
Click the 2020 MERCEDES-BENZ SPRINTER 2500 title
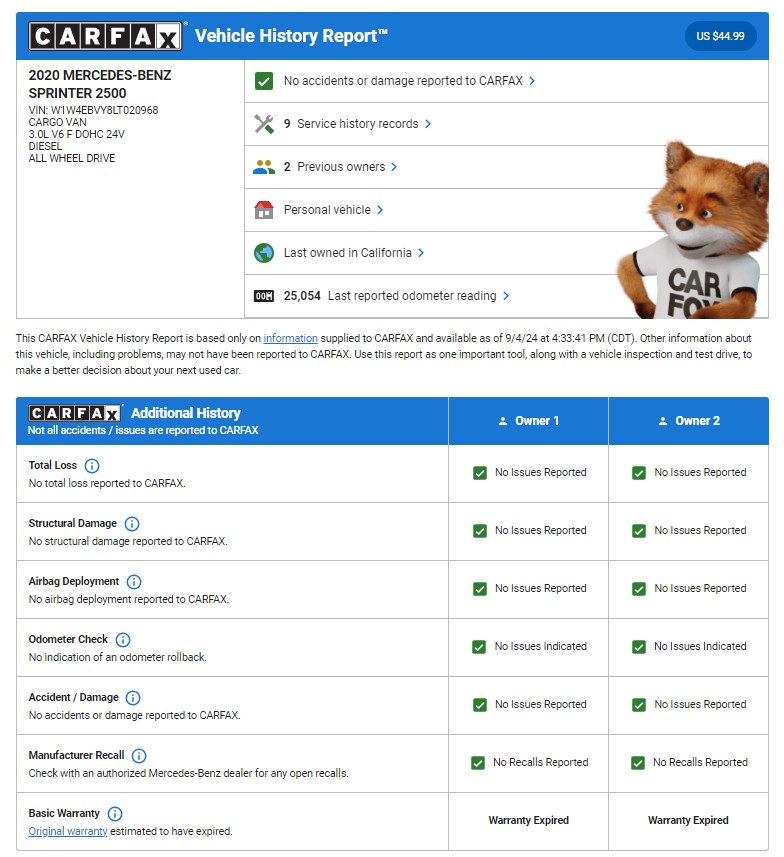click(x=100, y=84)
